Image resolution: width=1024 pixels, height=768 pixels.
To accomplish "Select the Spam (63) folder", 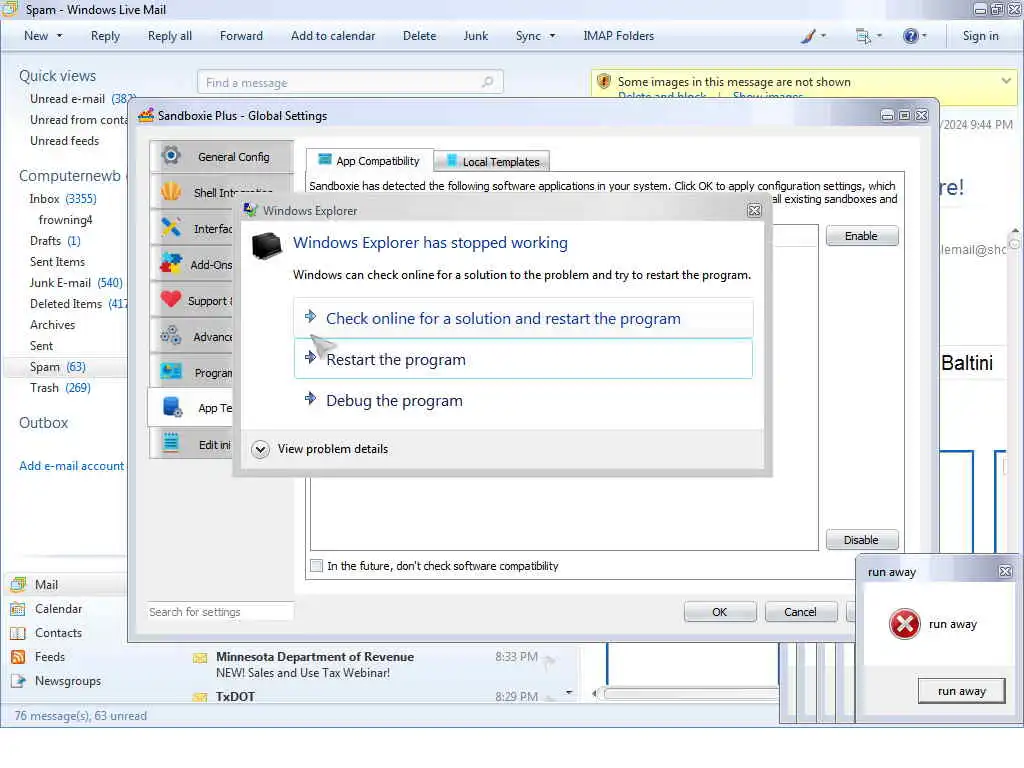I will 57,367.
